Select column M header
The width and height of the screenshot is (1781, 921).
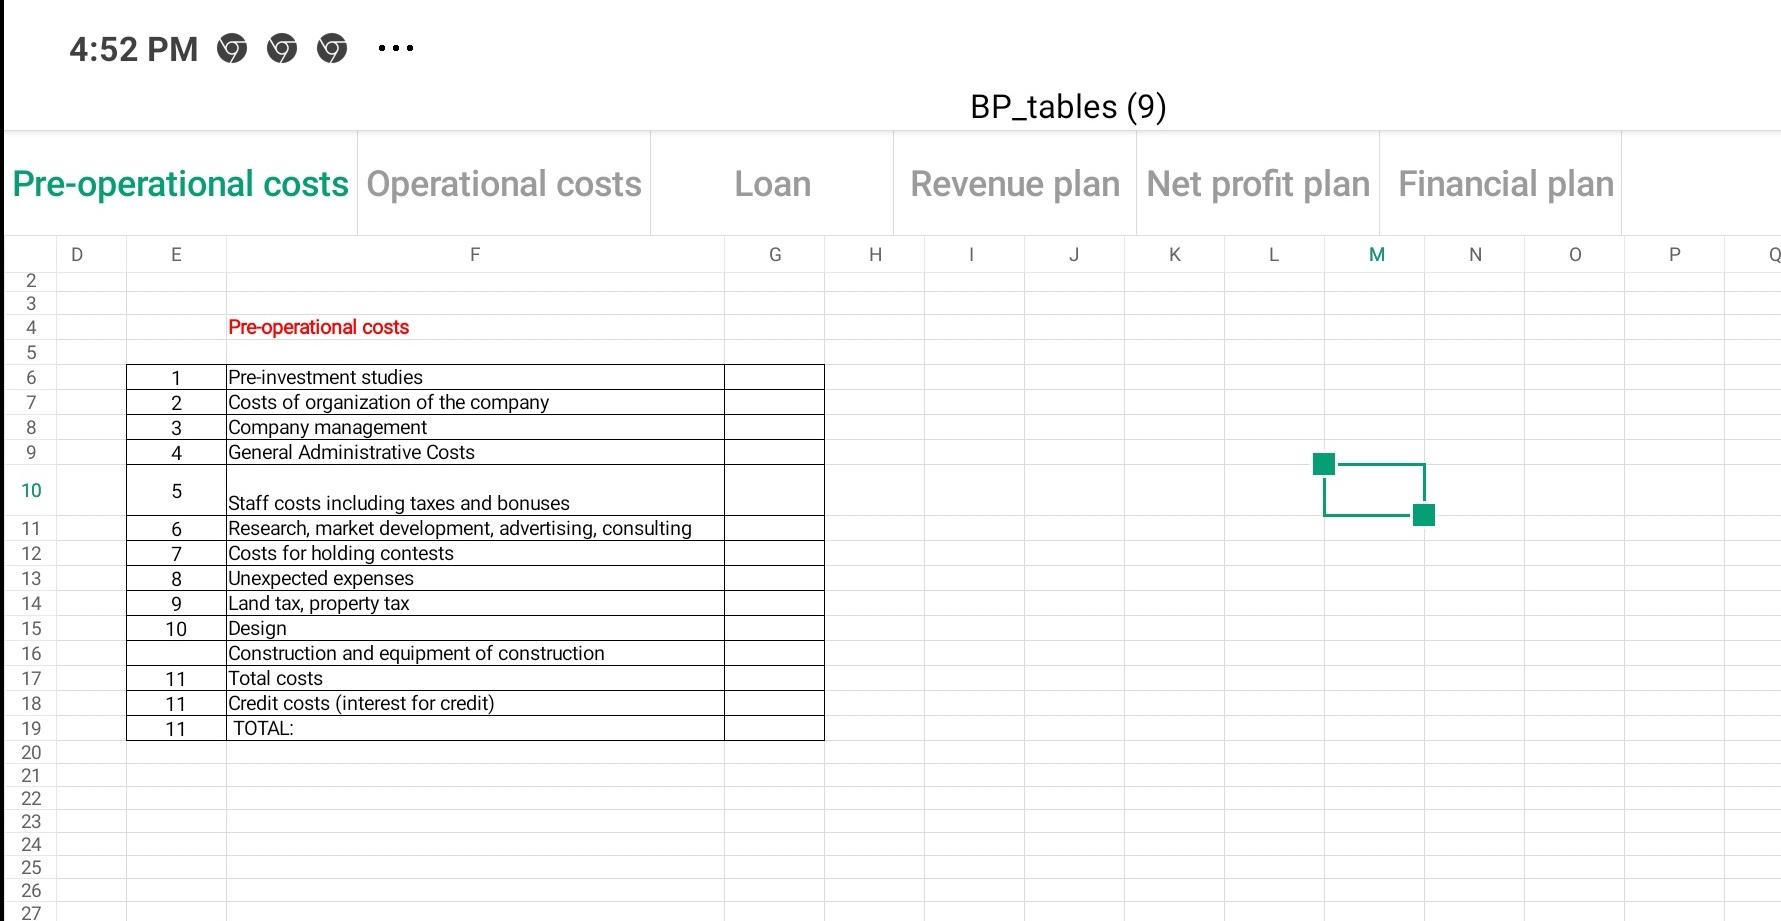(x=1376, y=254)
